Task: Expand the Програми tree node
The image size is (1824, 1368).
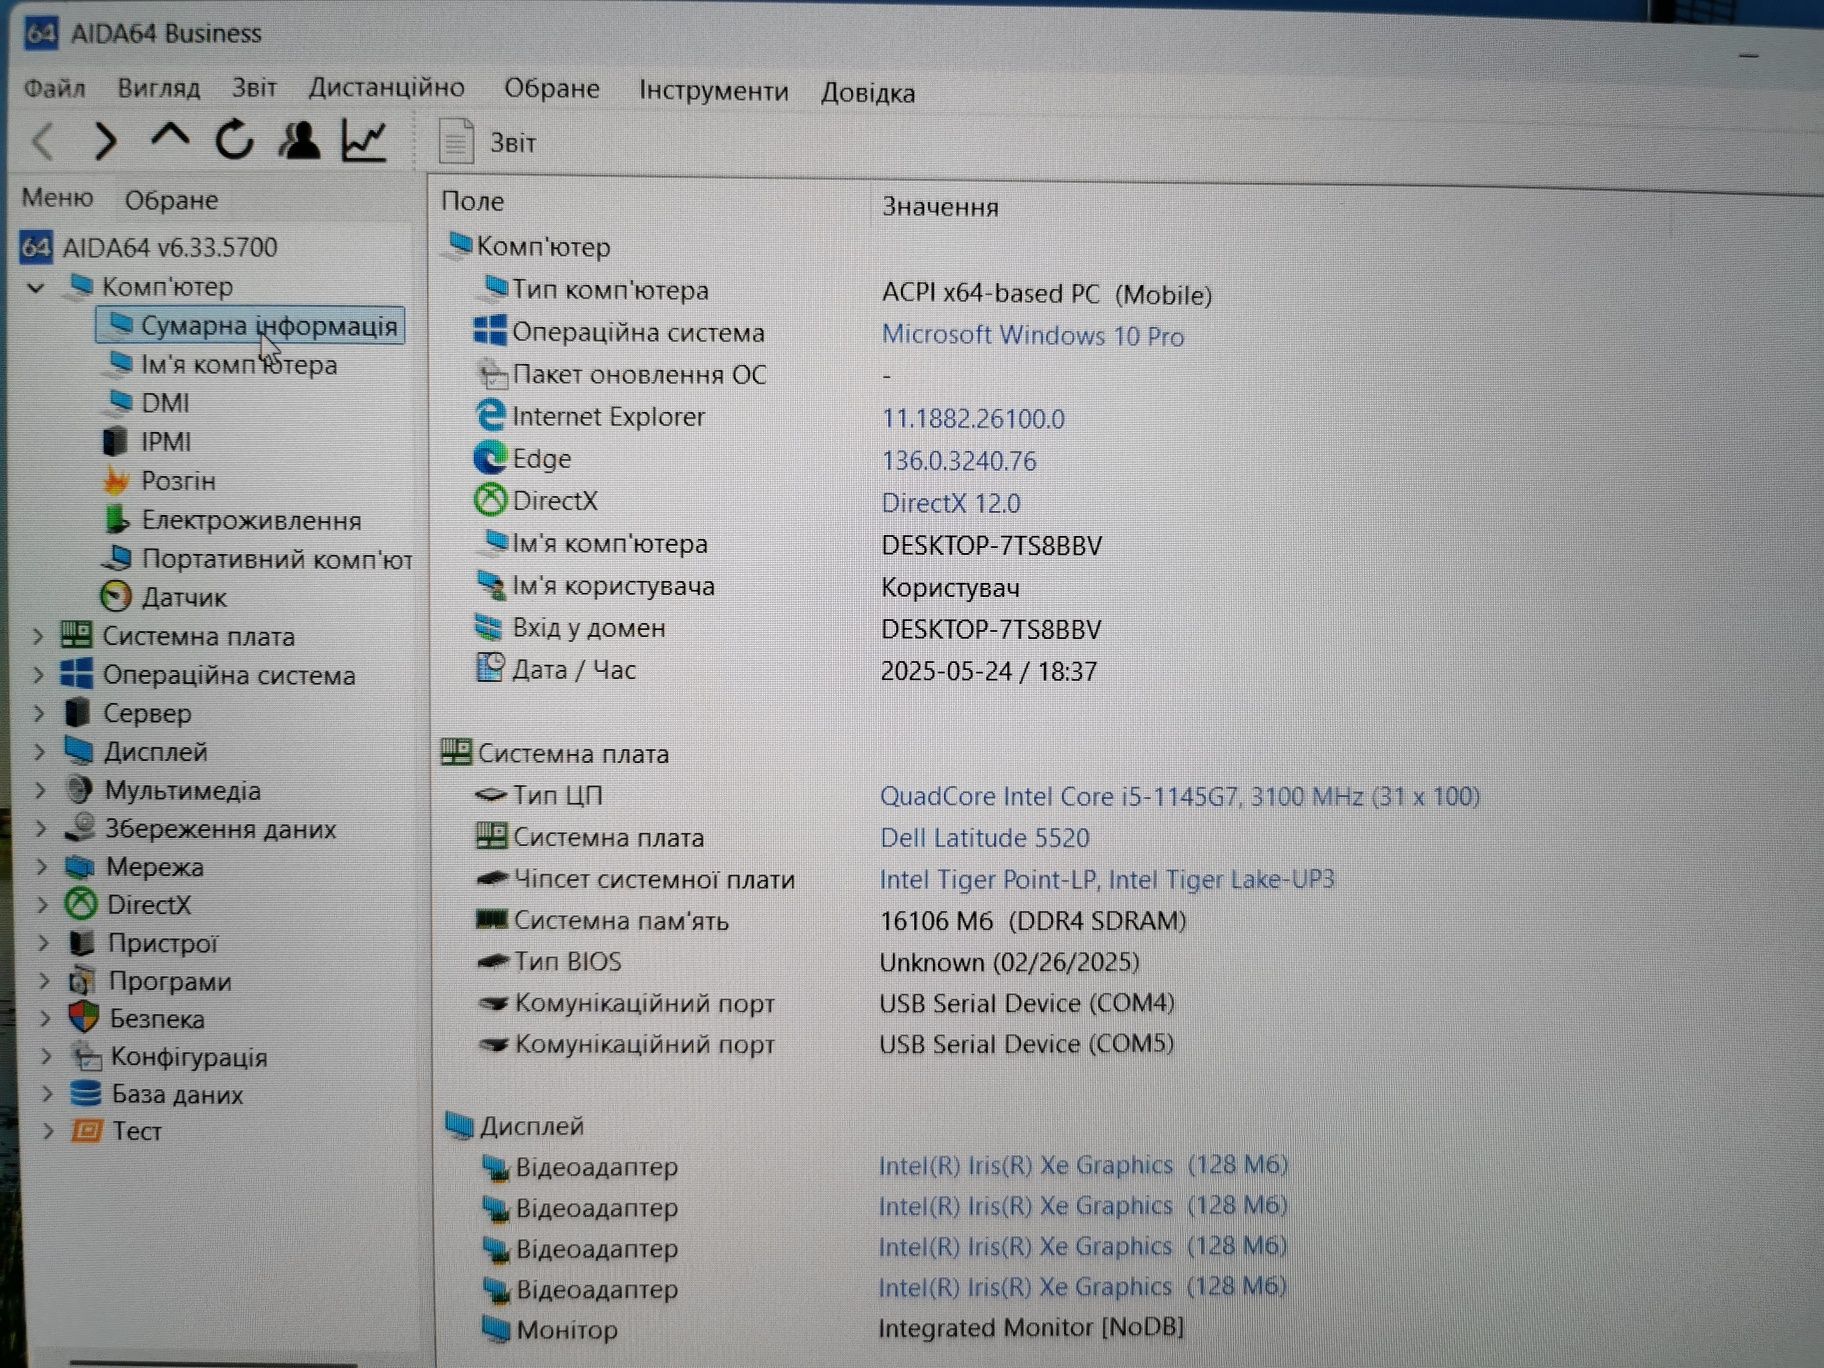Action: (44, 981)
